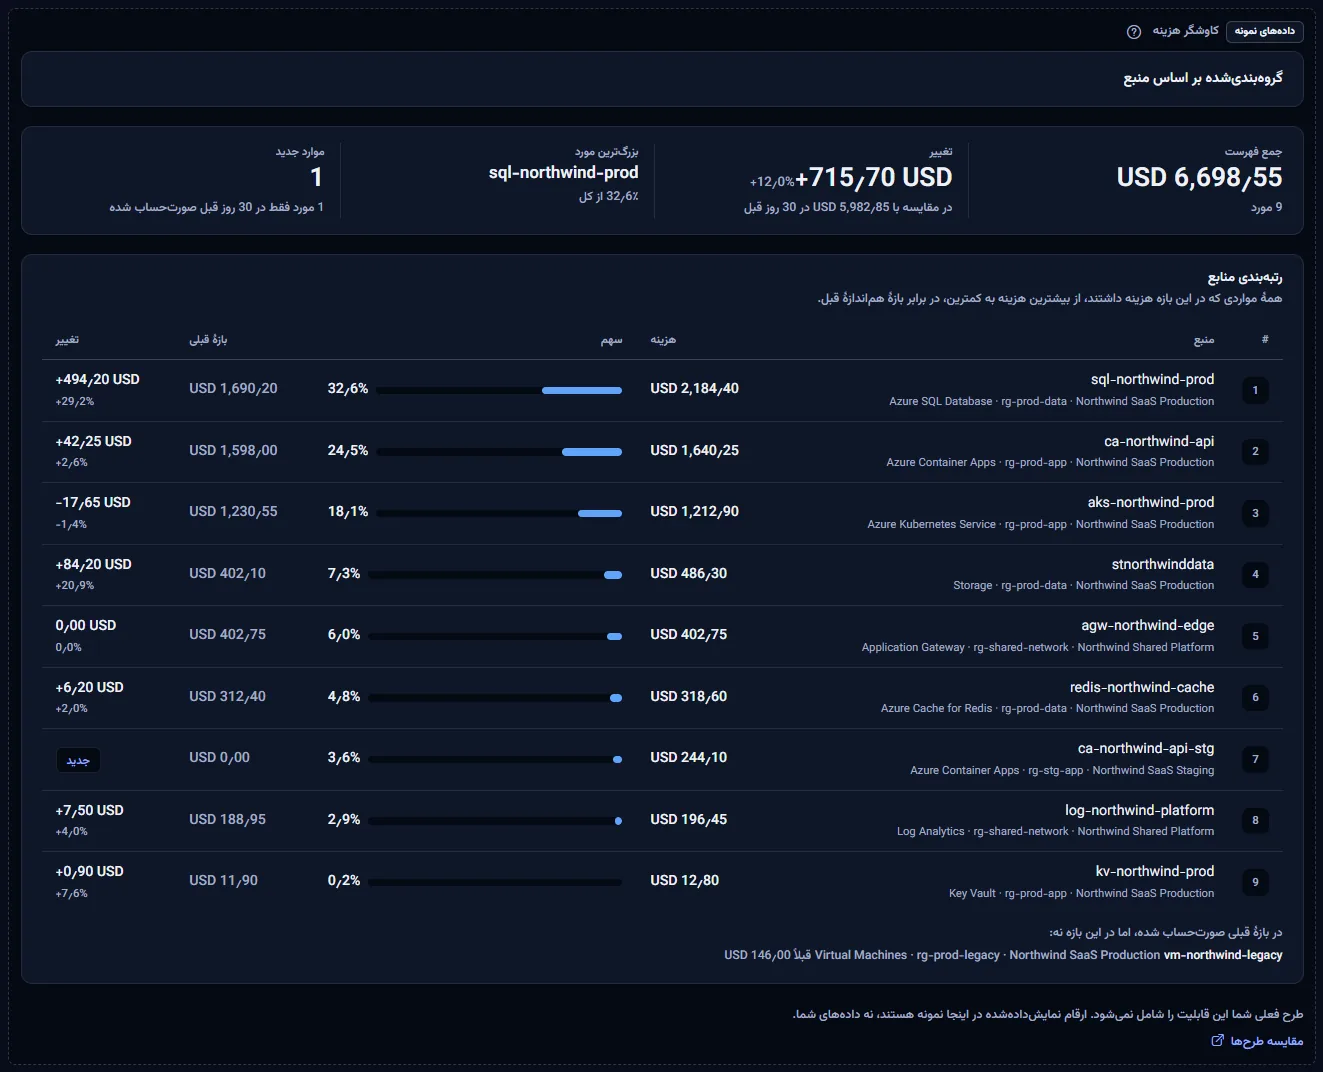Viewport: 1323px width, 1072px height.
Task: Click the کاوشگر هزینه title
Action: pos(1185,31)
